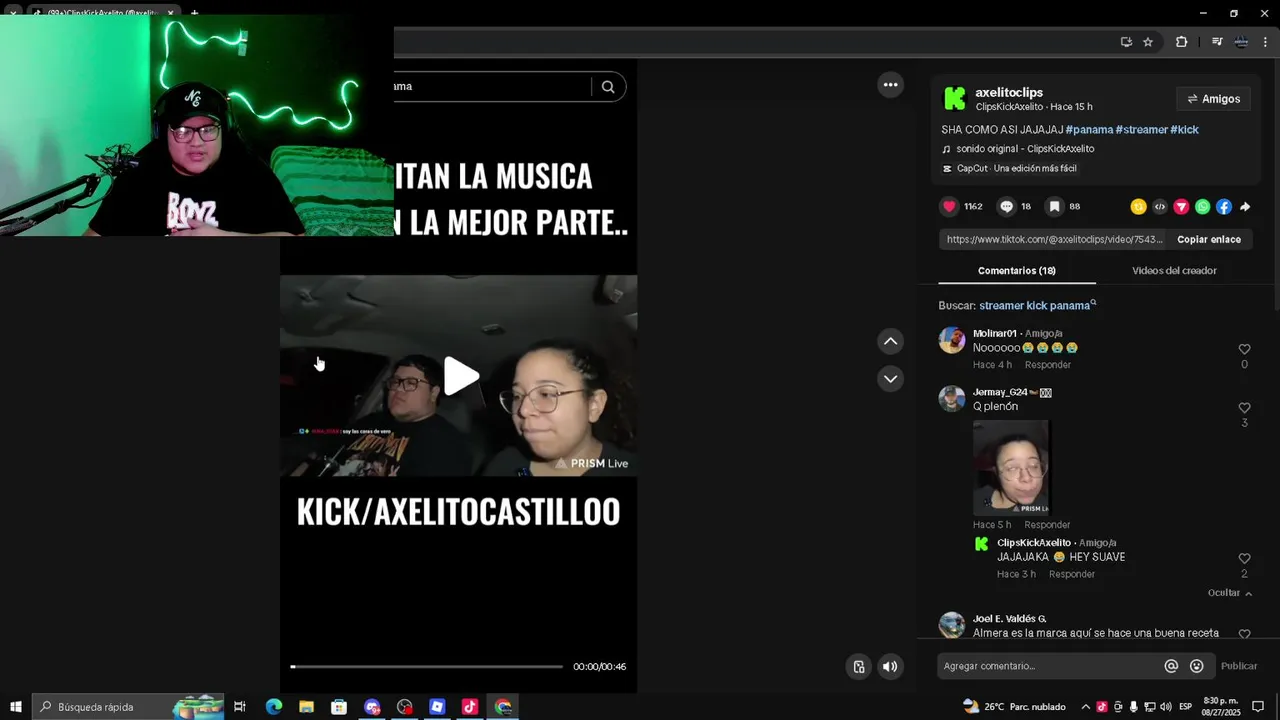Open more share options arrow
The image size is (1280, 720).
(x=1245, y=207)
